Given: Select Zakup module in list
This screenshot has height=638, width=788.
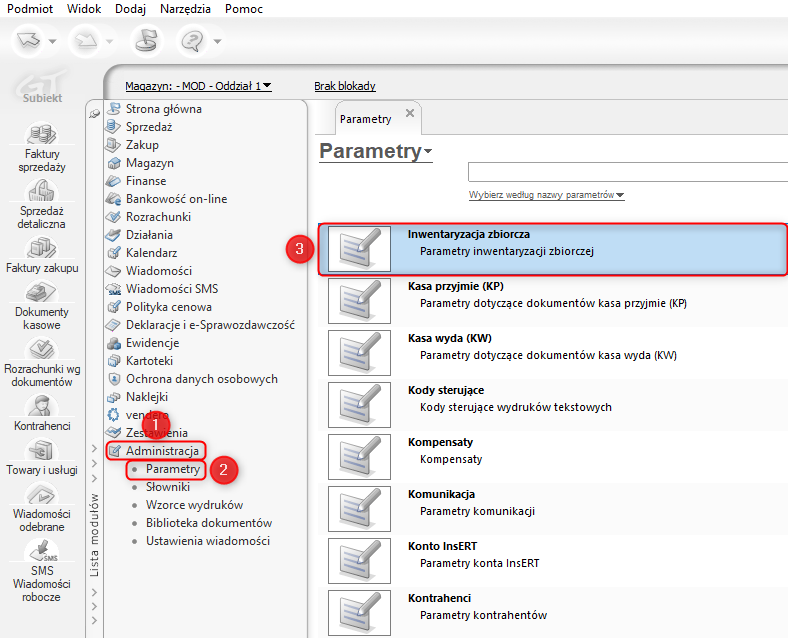Looking at the screenshot, I should (x=142, y=145).
